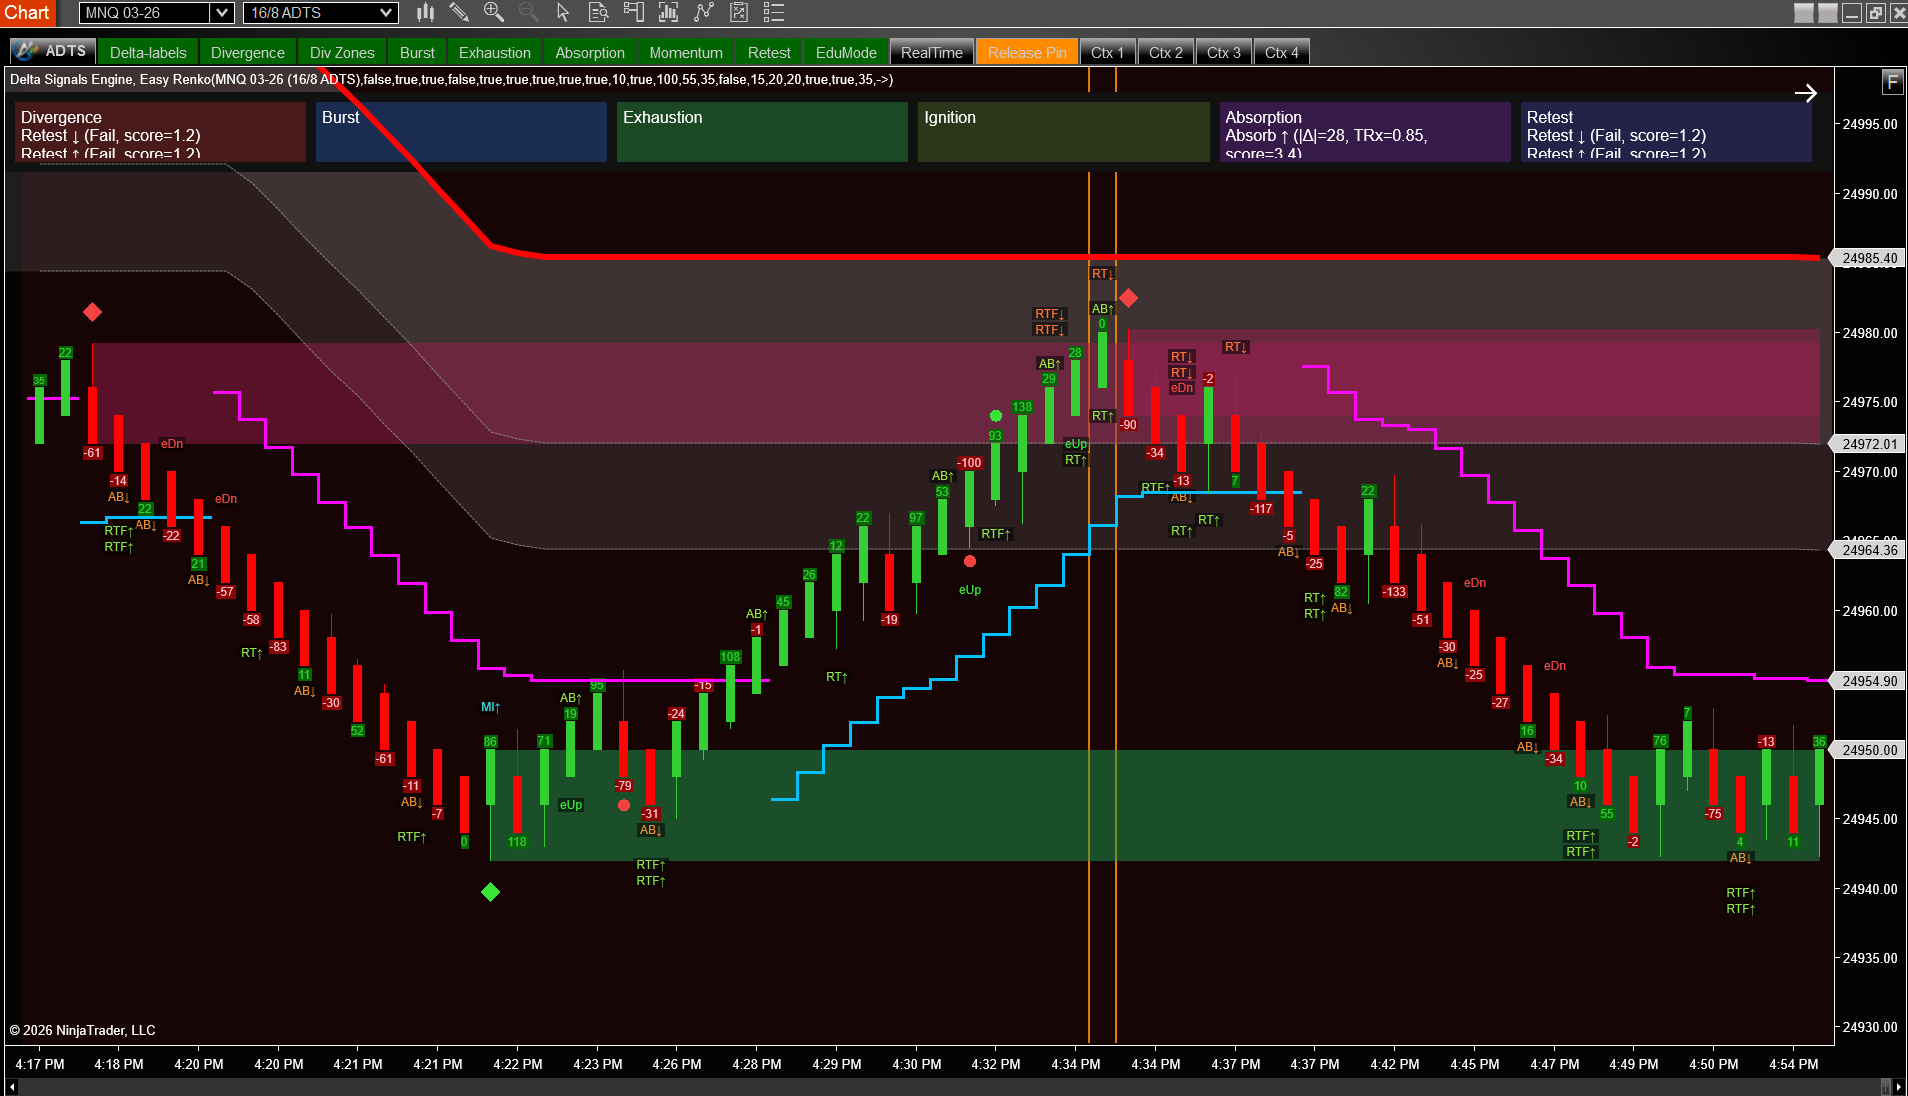This screenshot has width=1908, height=1096.
Task: Open the Strategies icon on the toolbar
Action: [739, 13]
